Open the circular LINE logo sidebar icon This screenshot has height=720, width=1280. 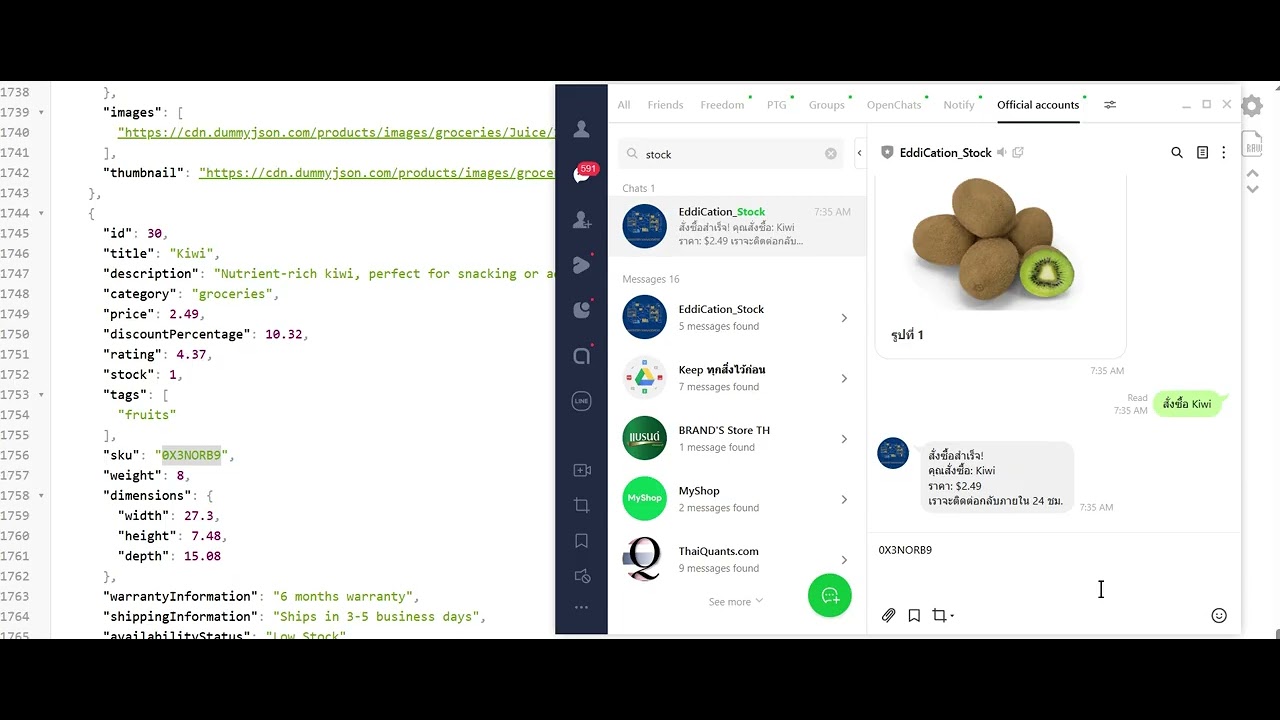[582, 401]
